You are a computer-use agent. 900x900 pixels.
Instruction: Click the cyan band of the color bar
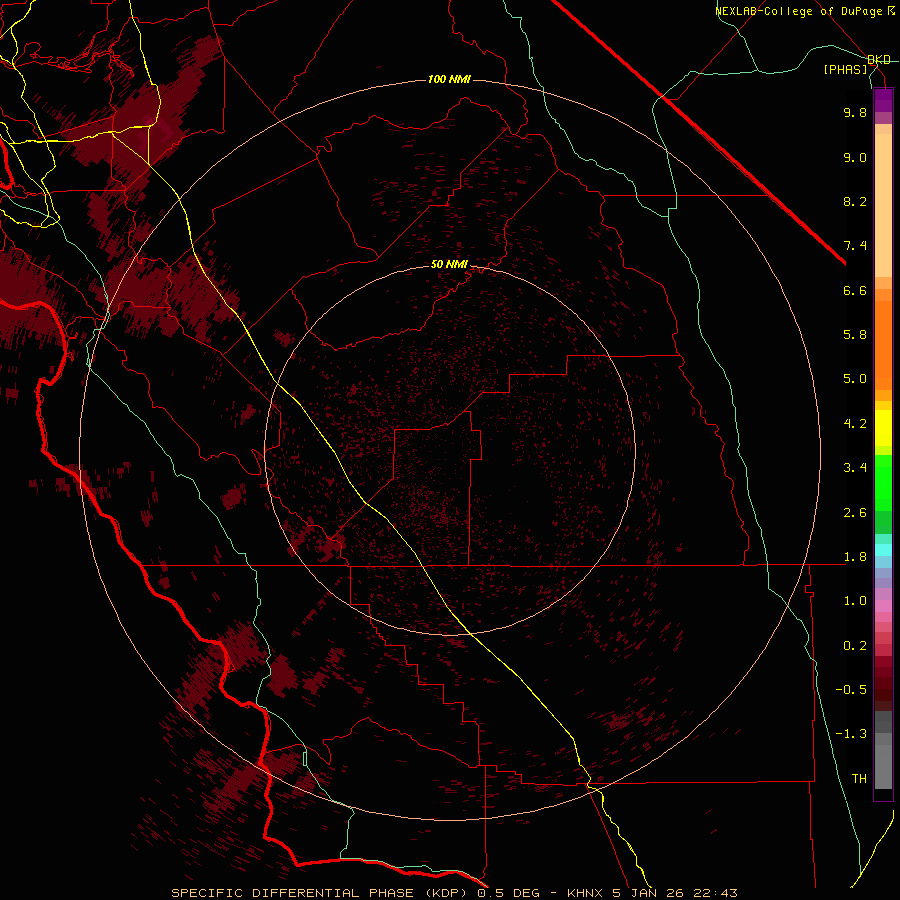click(883, 550)
